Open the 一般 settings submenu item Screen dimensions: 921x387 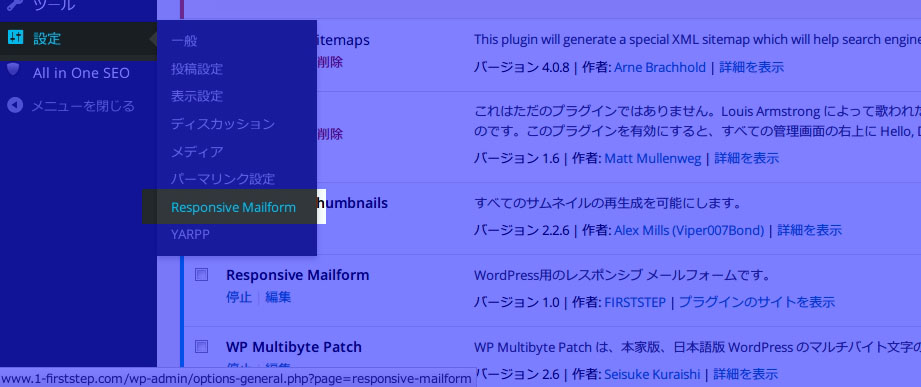pos(184,41)
